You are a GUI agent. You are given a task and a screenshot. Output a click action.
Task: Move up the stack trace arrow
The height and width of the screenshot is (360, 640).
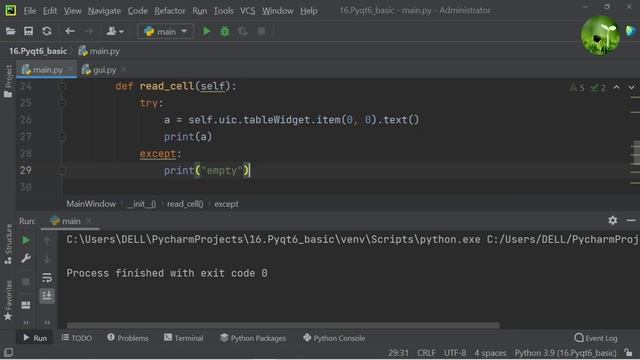pyautogui.click(x=47, y=241)
